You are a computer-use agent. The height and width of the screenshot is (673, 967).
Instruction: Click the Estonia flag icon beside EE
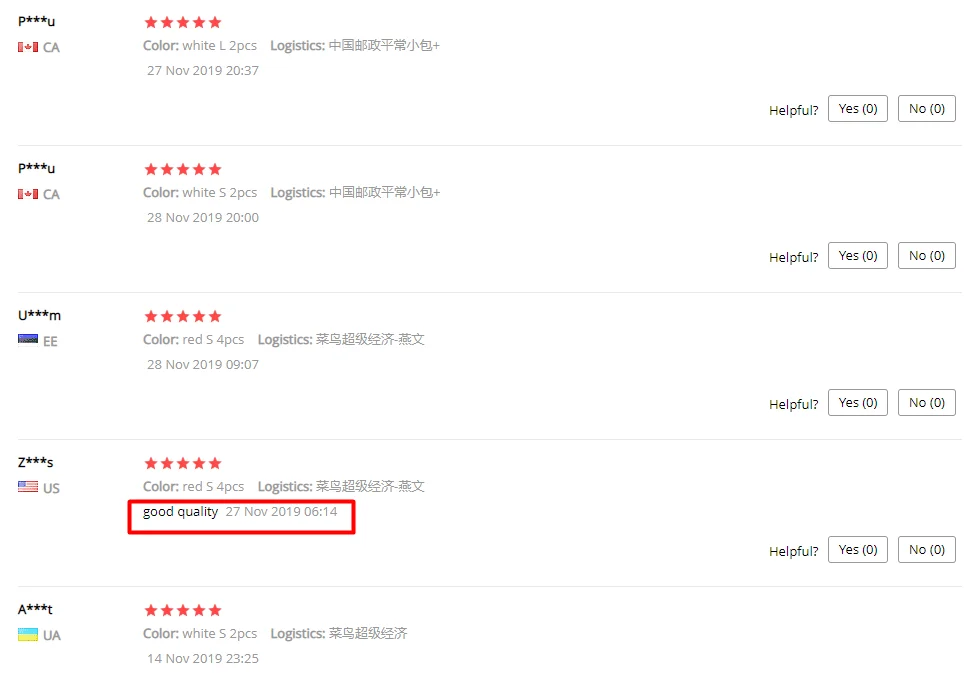click(28, 341)
